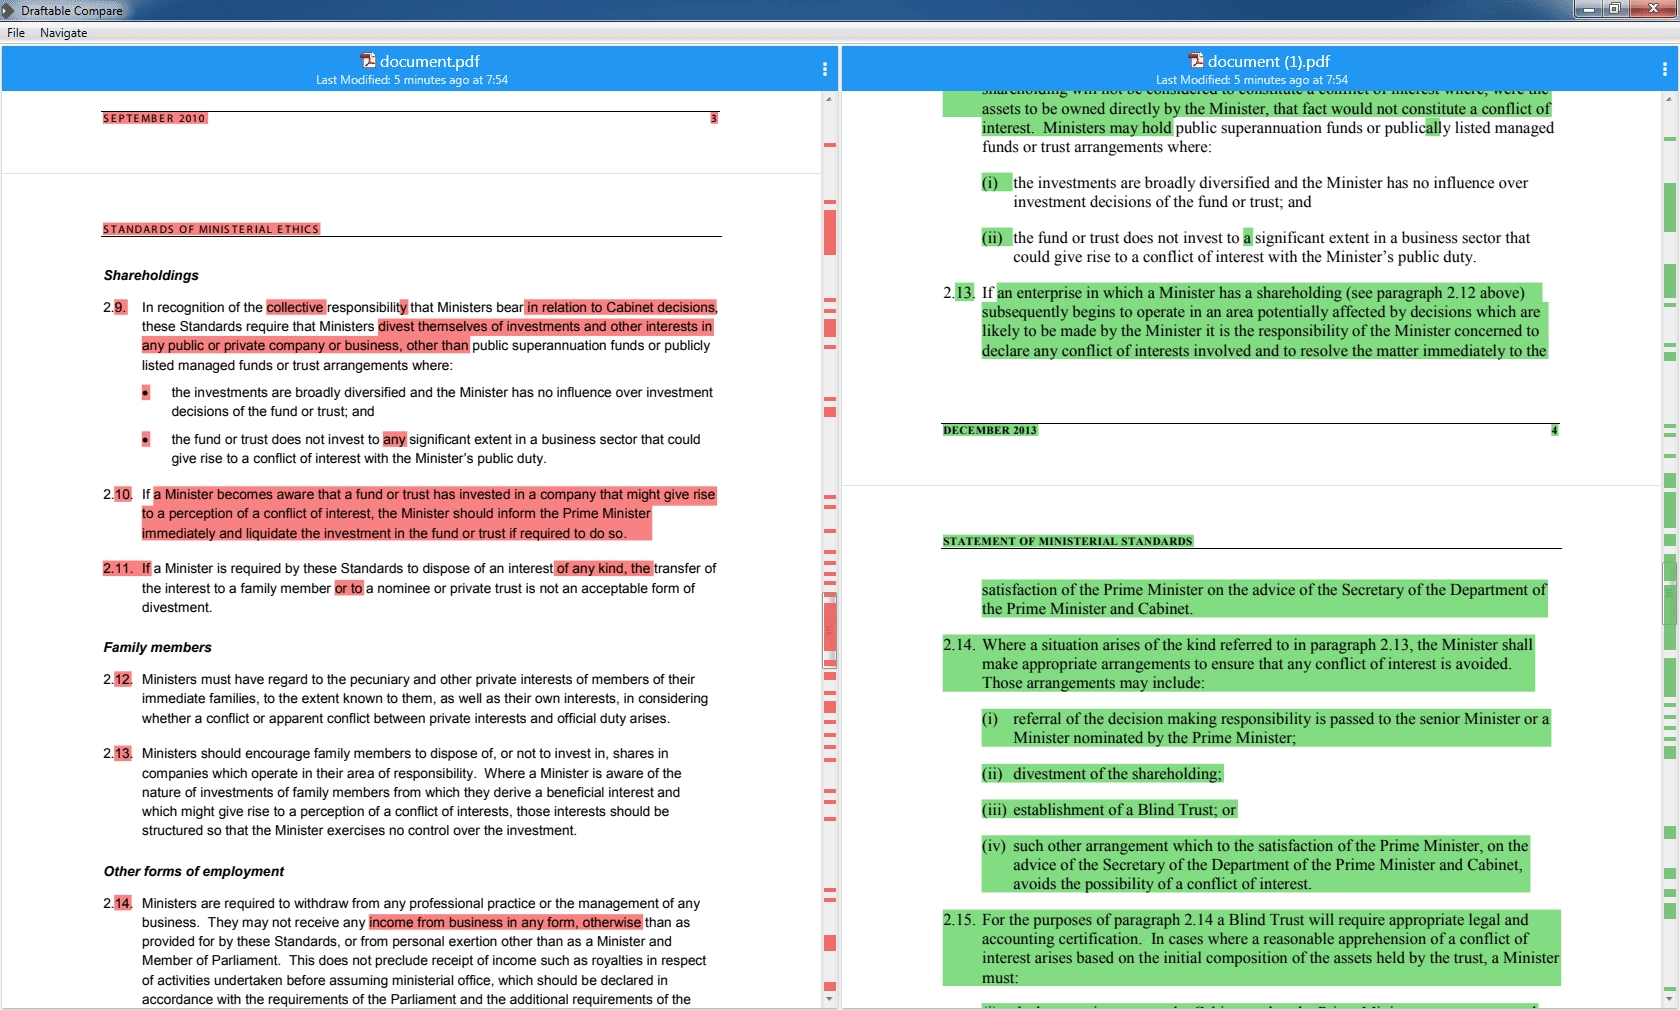The width and height of the screenshot is (1680, 1010).
Task: Click right pane scrollbar down arrow
Action: pos(1669,999)
